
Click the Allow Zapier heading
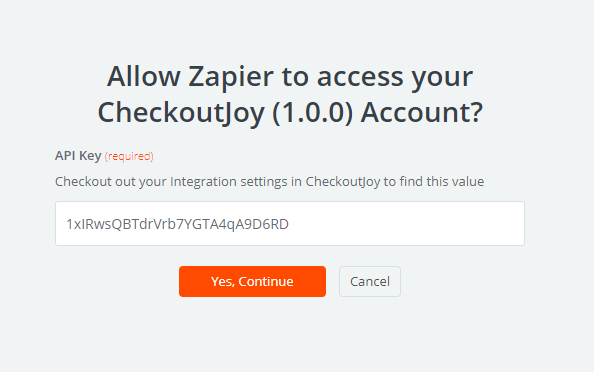pyautogui.click(x=290, y=95)
